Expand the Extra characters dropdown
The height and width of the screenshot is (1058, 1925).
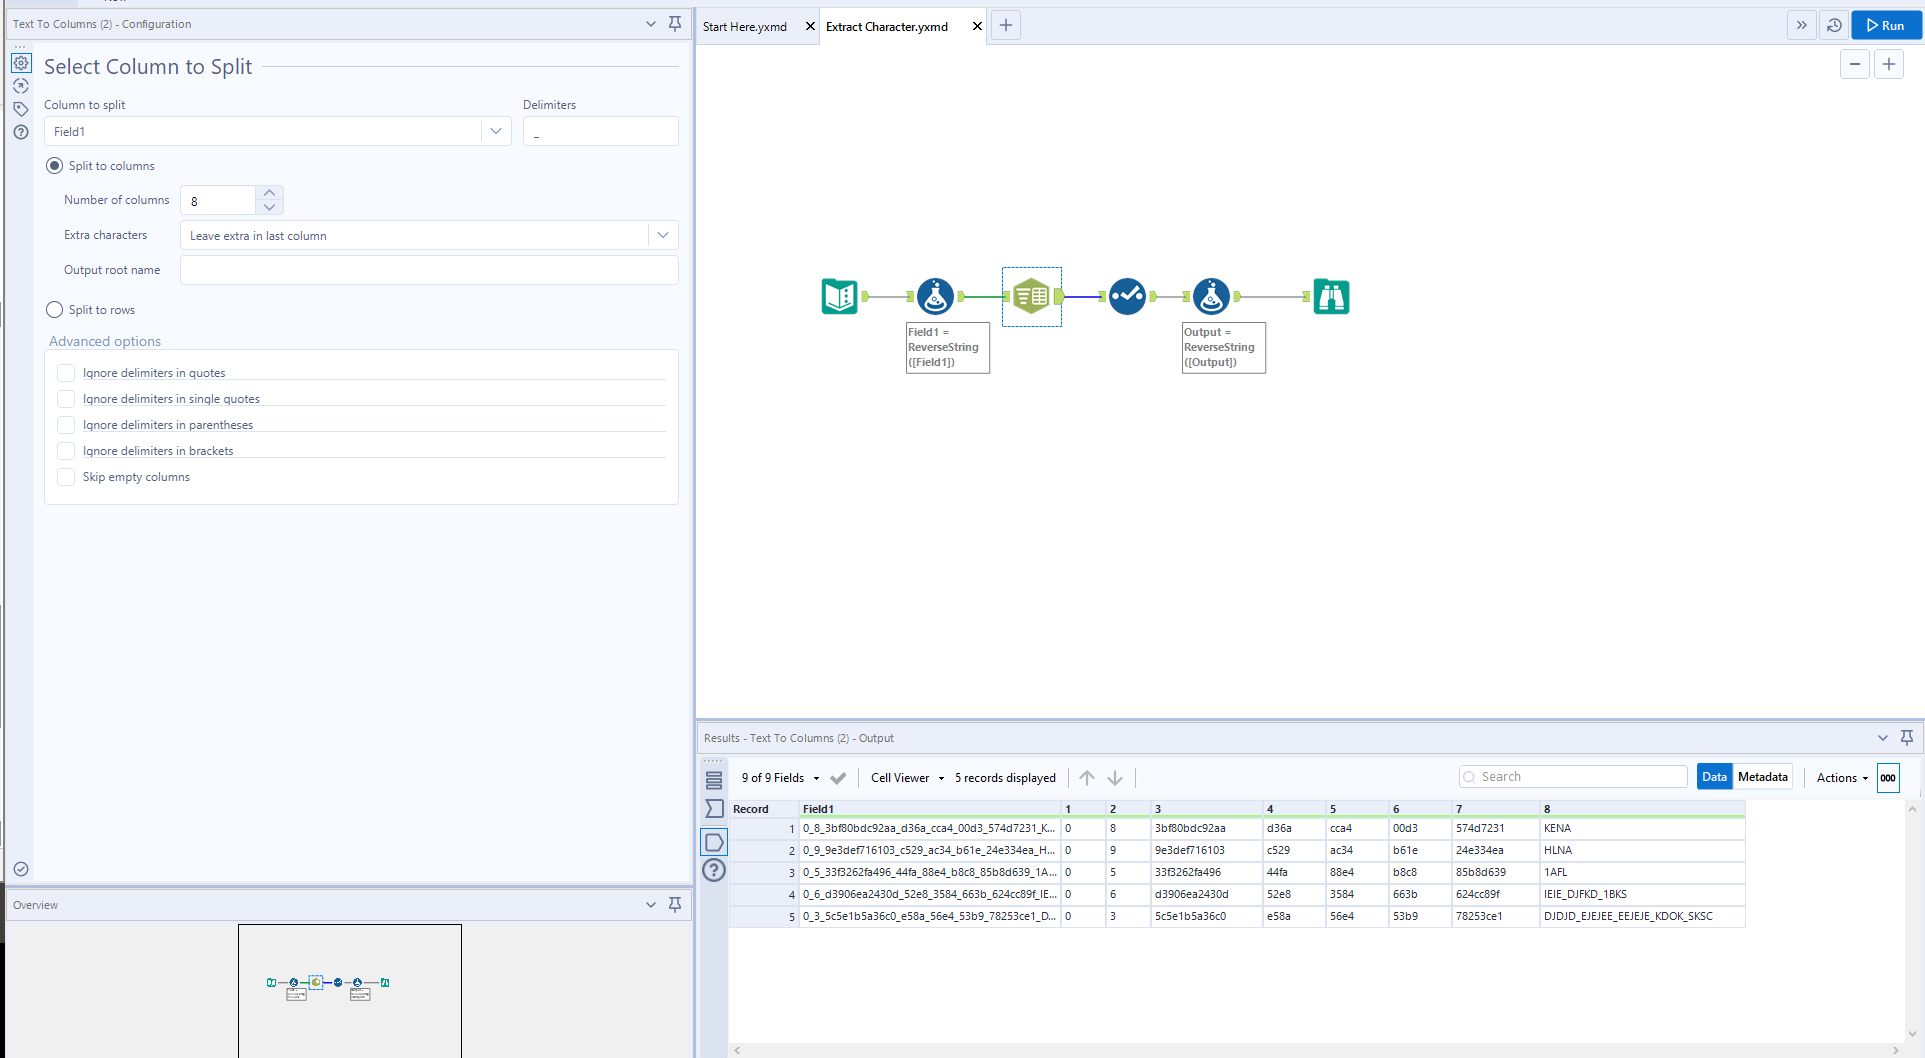[x=662, y=236]
